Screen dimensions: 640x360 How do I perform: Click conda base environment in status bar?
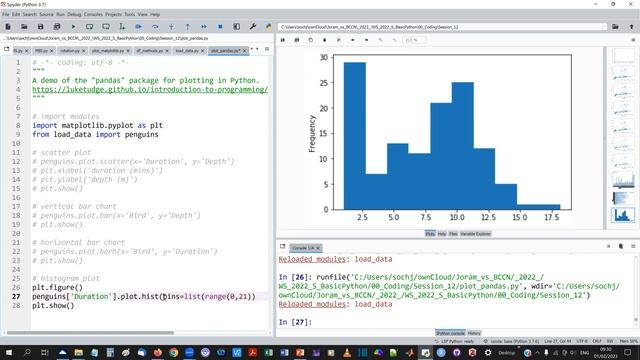[x=511, y=341]
